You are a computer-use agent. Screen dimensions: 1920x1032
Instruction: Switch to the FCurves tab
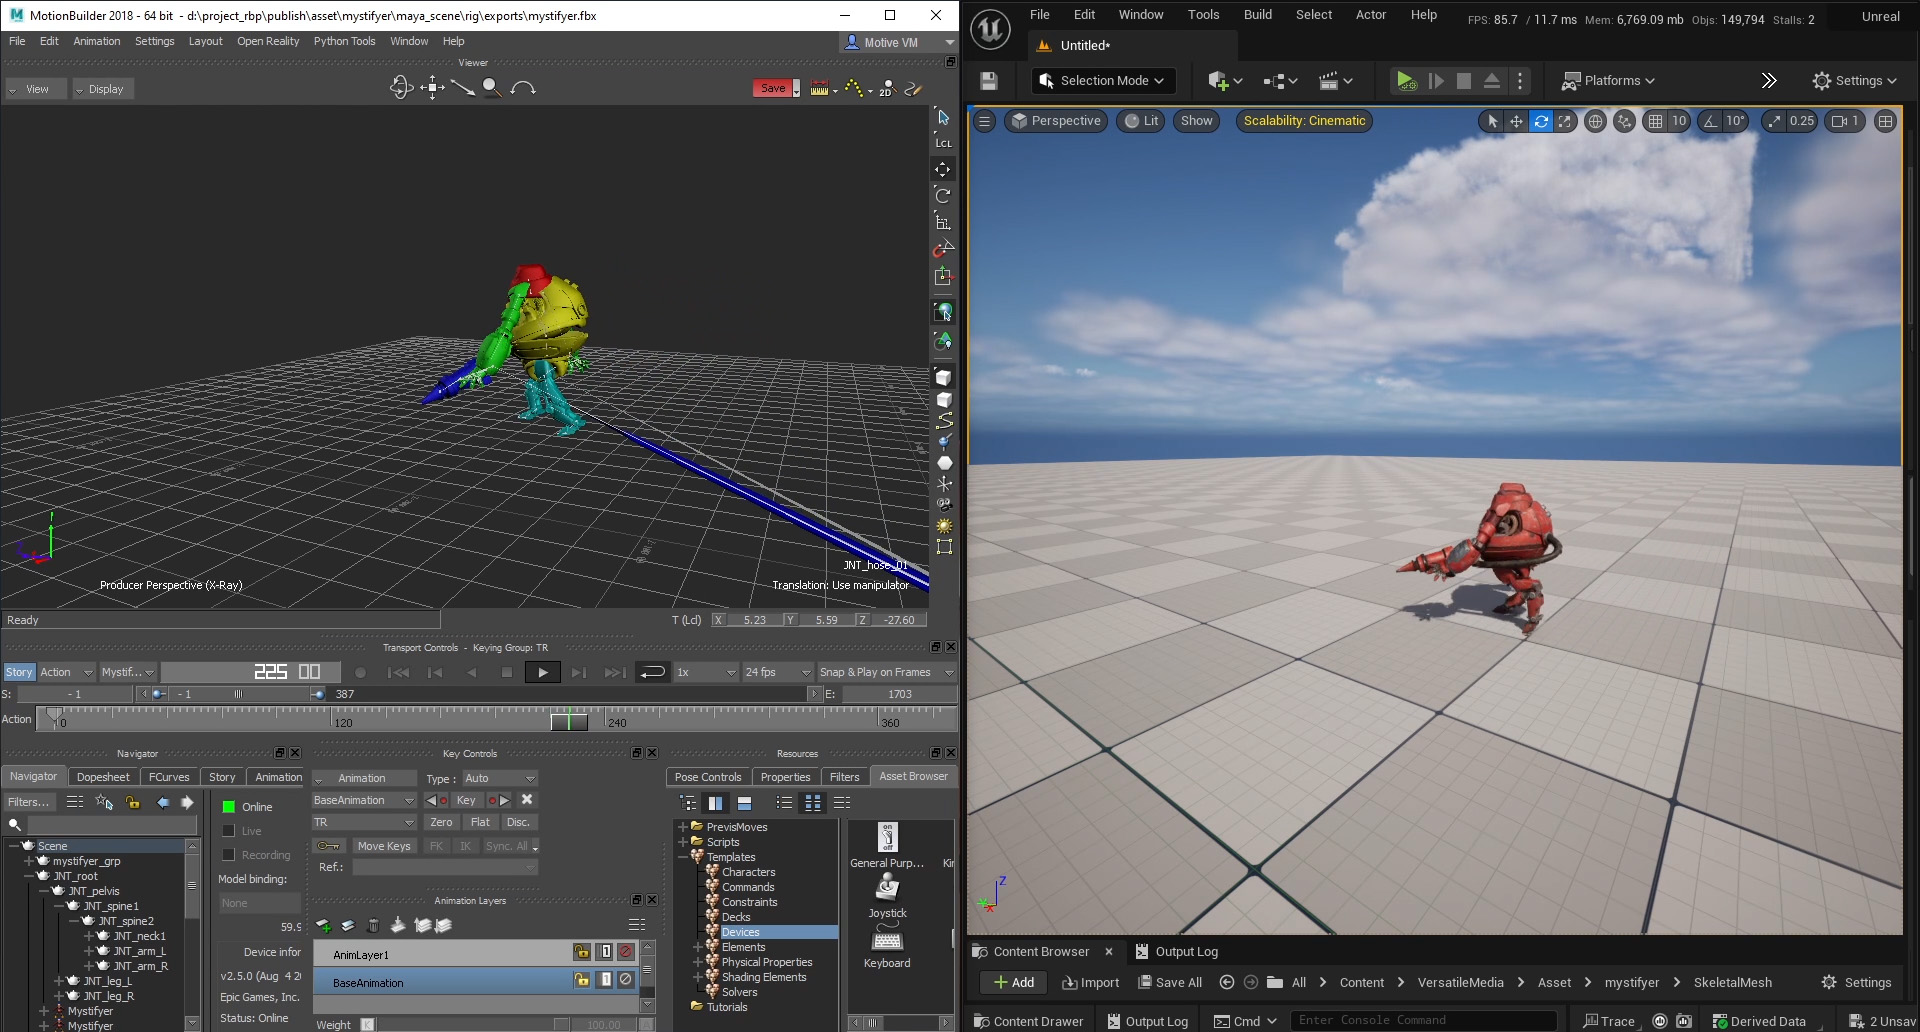pos(169,777)
